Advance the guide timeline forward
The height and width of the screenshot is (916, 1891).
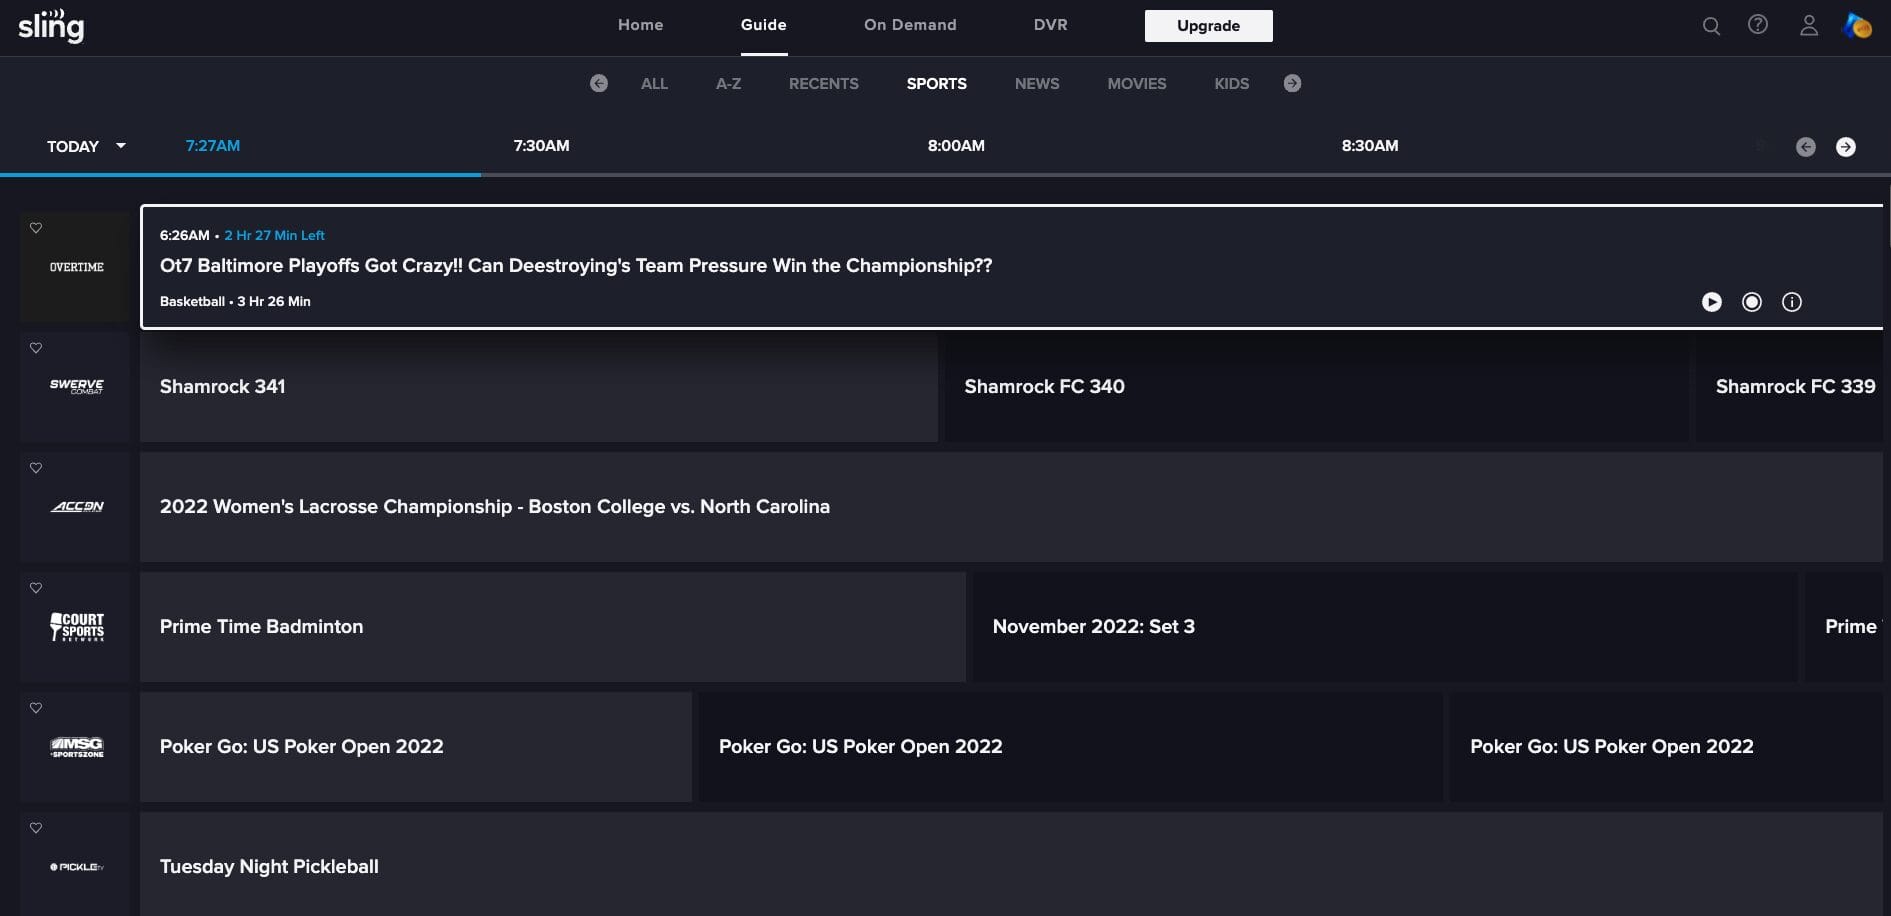pyautogui.click(x=1846, y=146)
